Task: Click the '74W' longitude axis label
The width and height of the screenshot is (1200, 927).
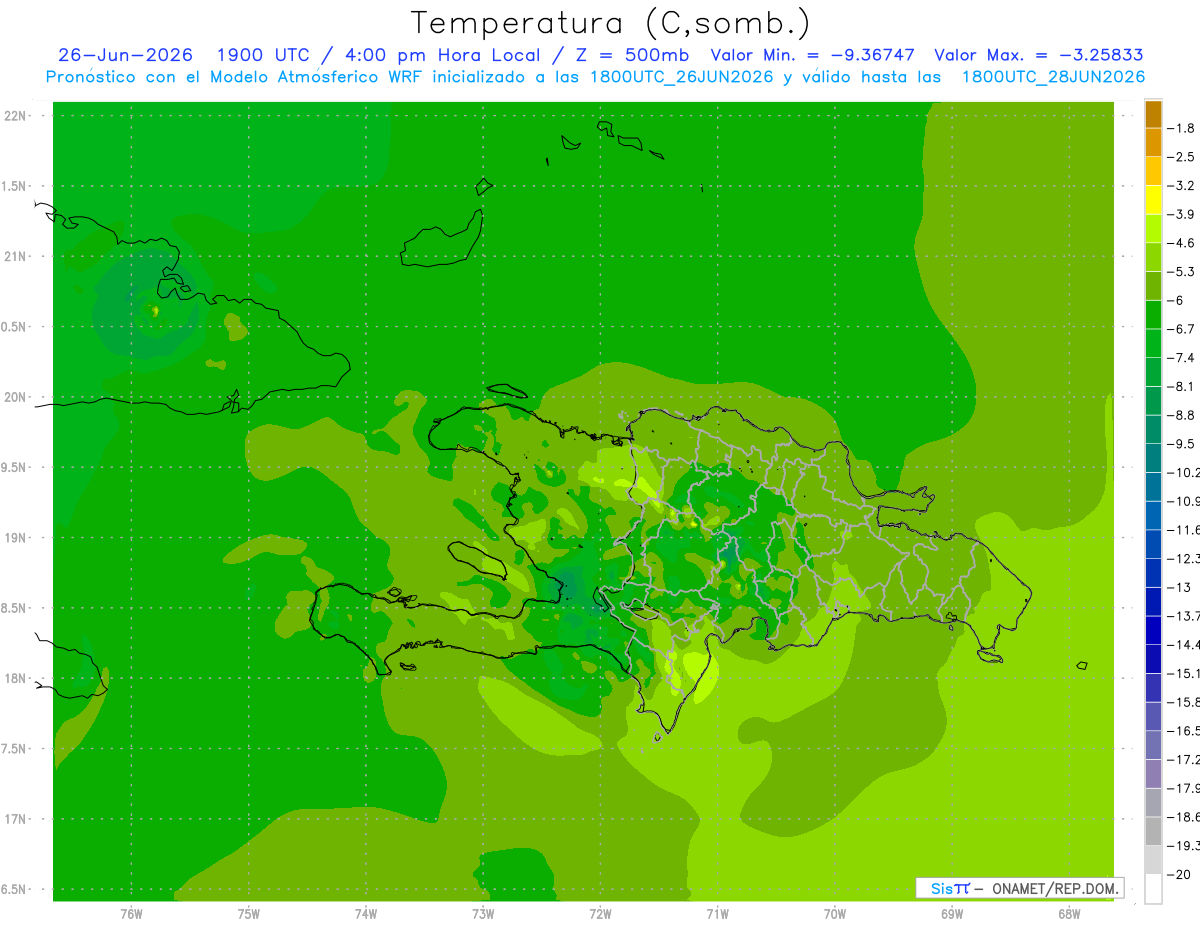Action: (366, 913)
